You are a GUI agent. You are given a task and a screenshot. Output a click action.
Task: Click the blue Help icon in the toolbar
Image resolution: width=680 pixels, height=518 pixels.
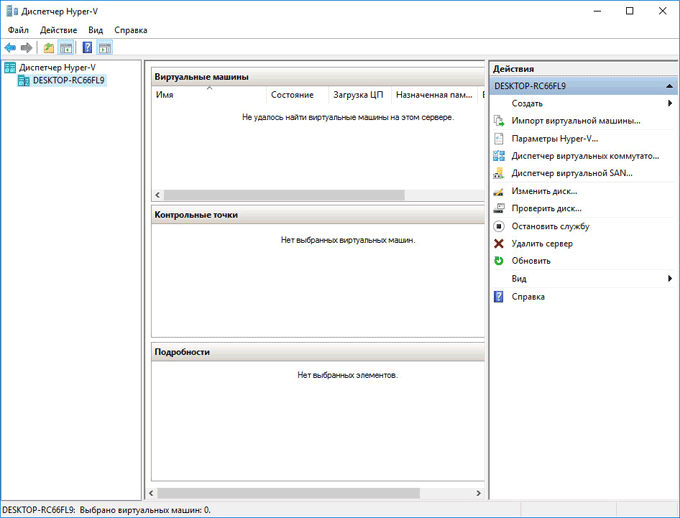tap(88, 47)
